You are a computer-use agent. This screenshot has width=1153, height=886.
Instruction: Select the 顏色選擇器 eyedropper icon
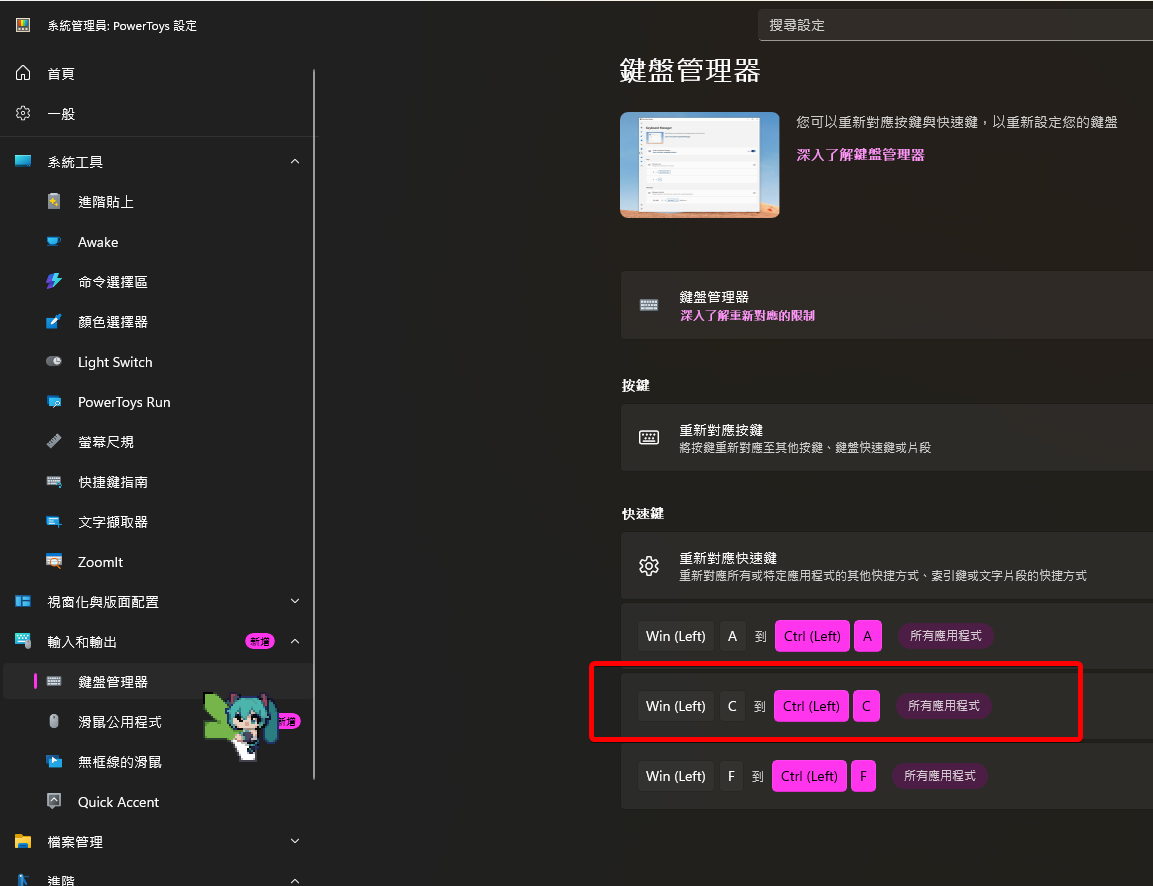[54, 321]
